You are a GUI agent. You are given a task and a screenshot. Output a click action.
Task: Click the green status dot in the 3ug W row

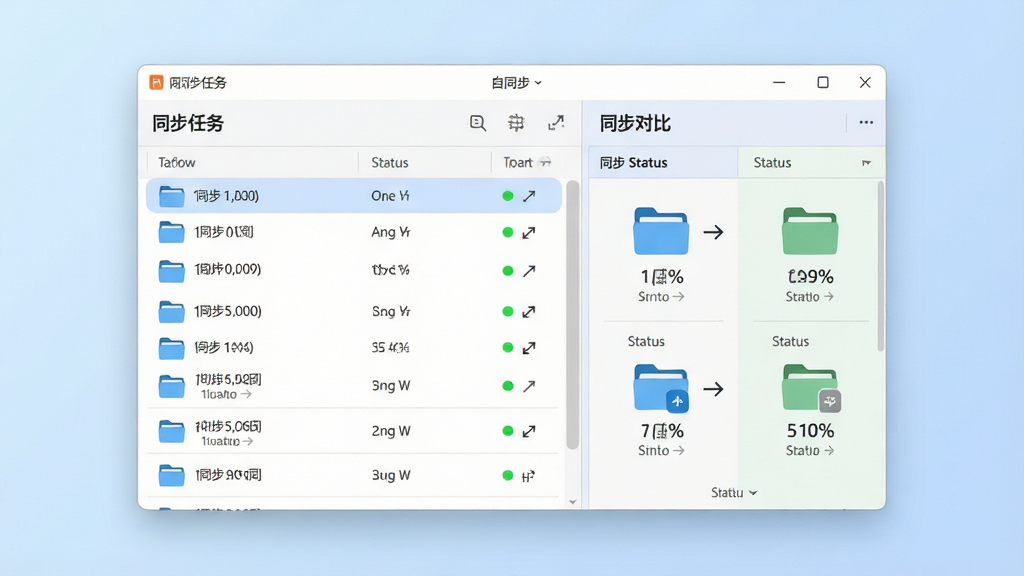pos(507,475)
